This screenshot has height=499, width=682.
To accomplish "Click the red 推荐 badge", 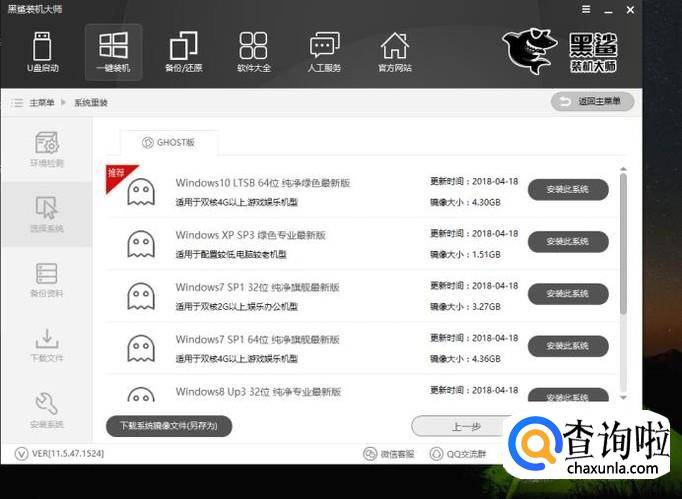I will pos(117,175).
